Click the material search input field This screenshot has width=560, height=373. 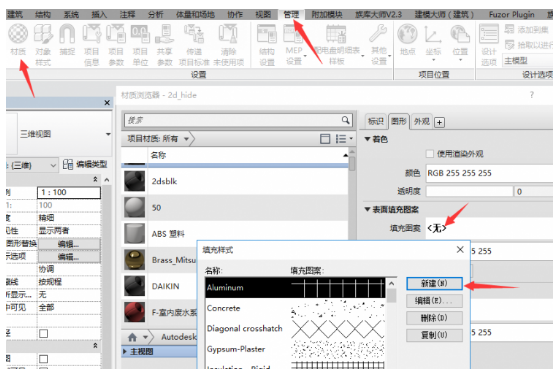click(x=232, y=120)
